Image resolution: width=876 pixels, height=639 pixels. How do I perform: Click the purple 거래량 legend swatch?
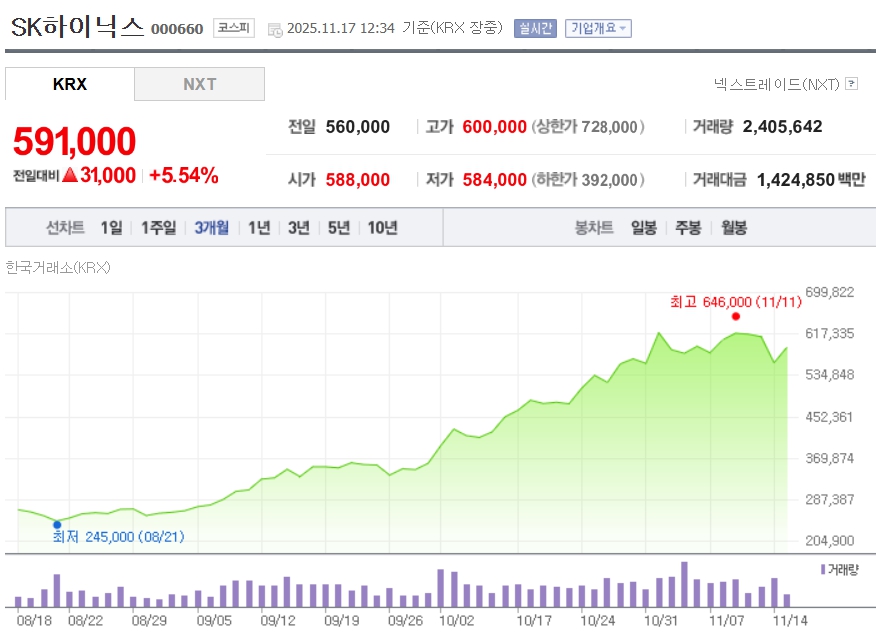click(822, 569)
